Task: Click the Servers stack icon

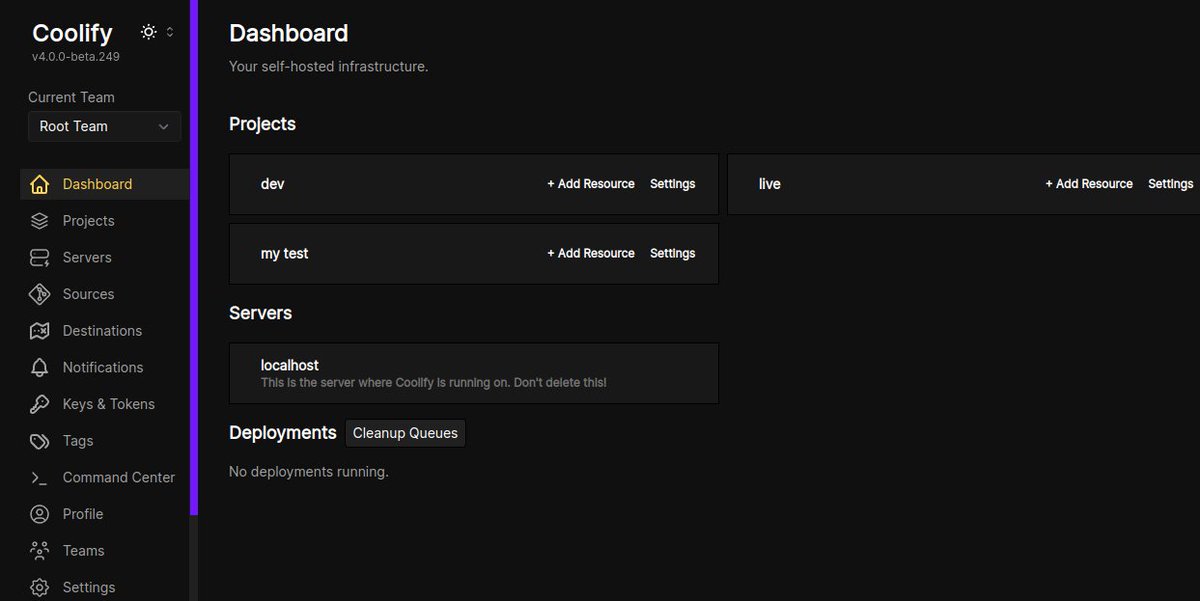Action: point(39,258)
